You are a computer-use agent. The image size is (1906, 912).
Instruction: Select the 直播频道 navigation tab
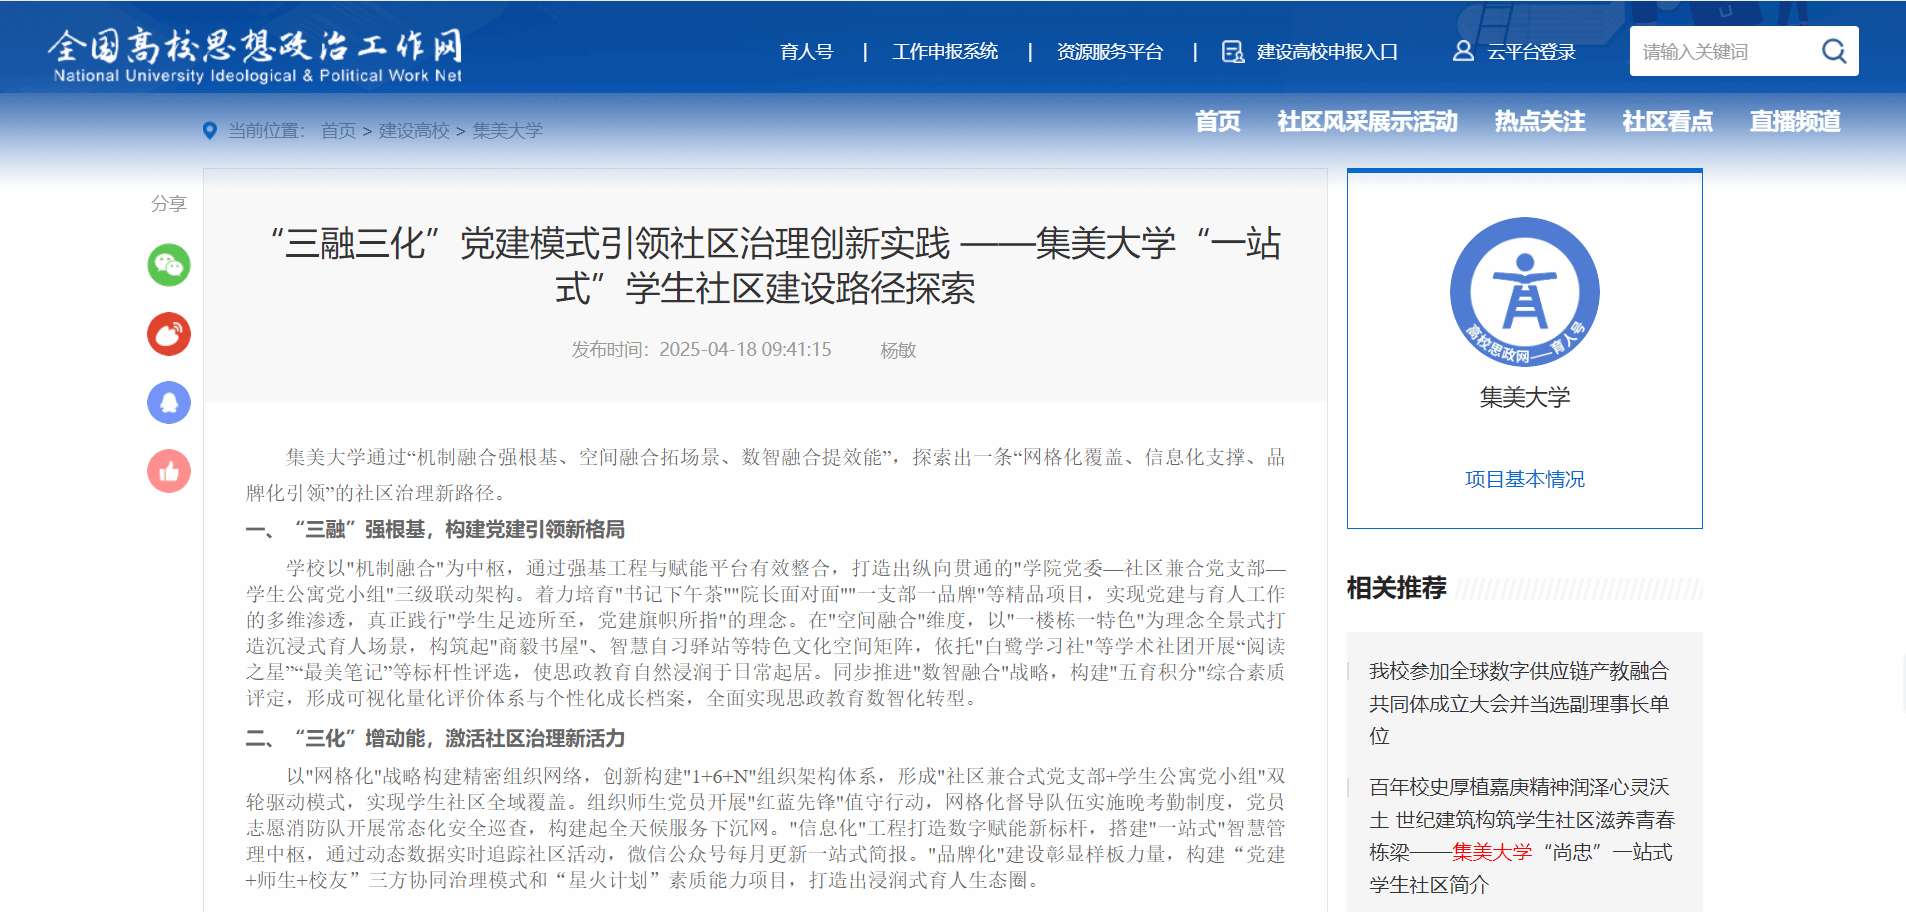[1794, 122]
